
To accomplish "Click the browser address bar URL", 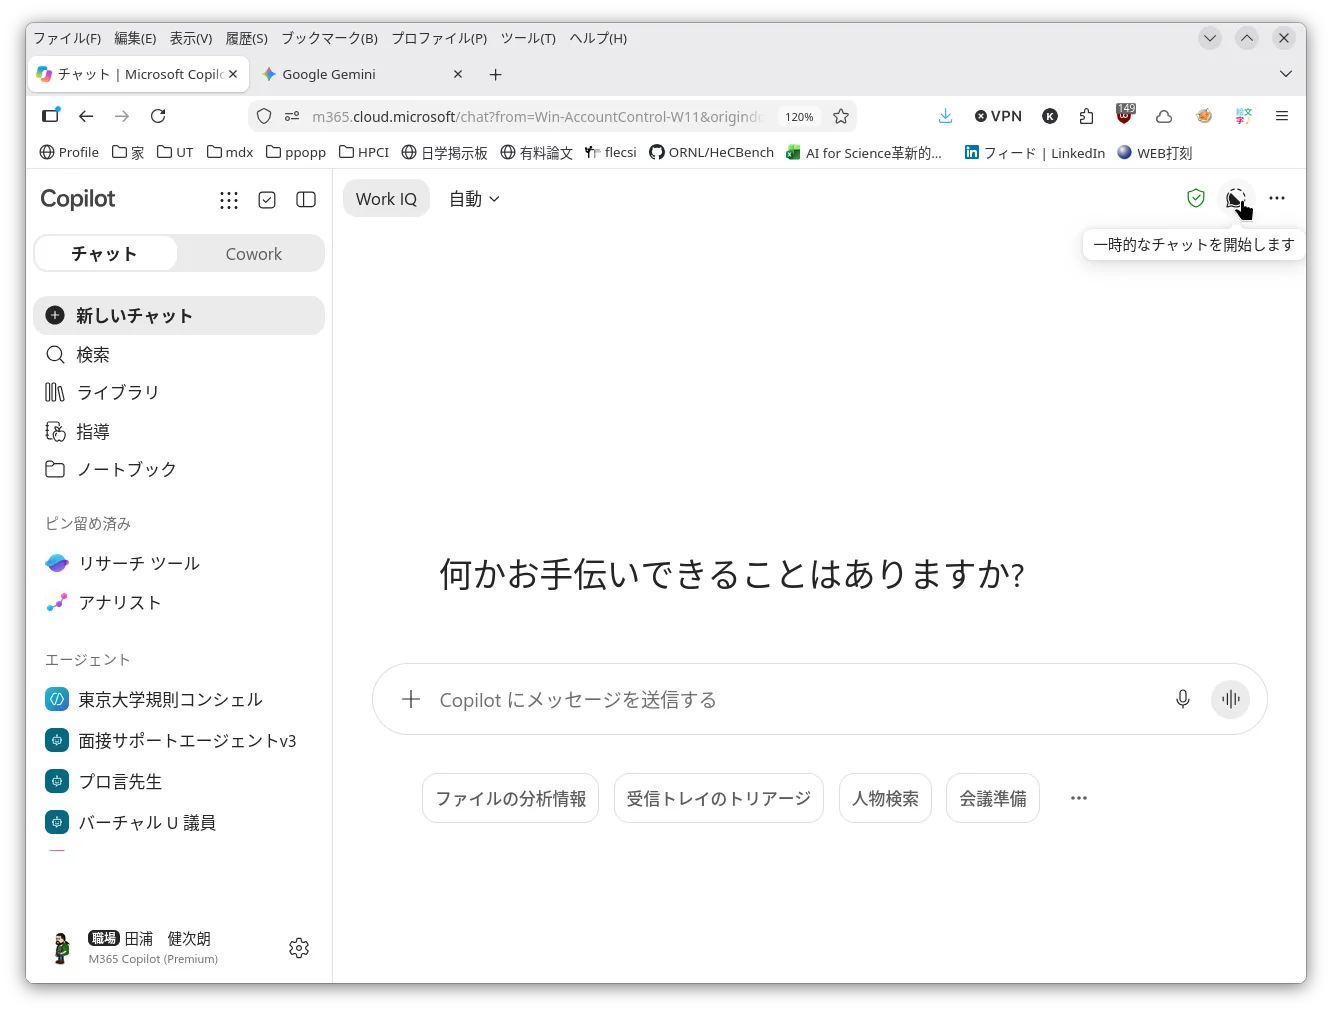I will pyautogui.click(x=538, y=116).
